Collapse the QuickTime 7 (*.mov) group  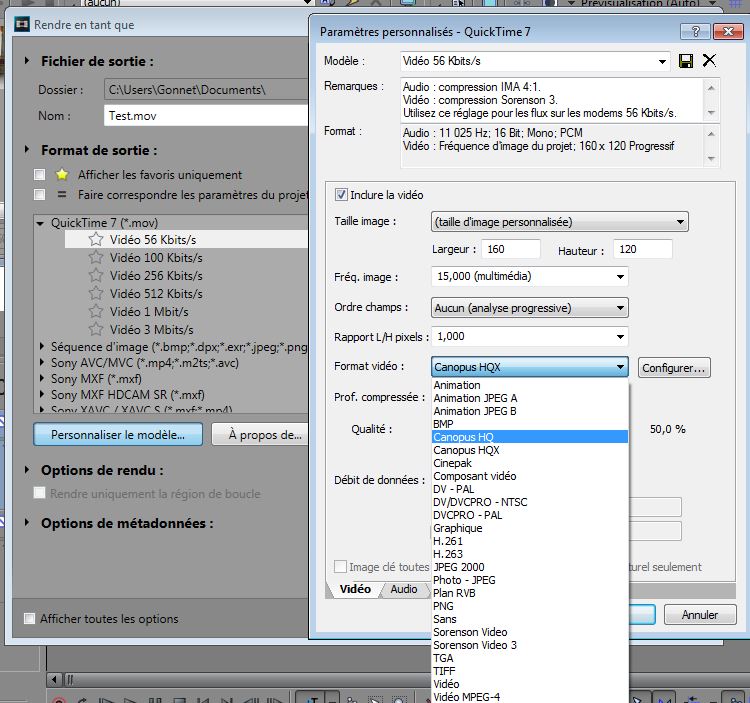pyautogui.click(x=40, y=223)
